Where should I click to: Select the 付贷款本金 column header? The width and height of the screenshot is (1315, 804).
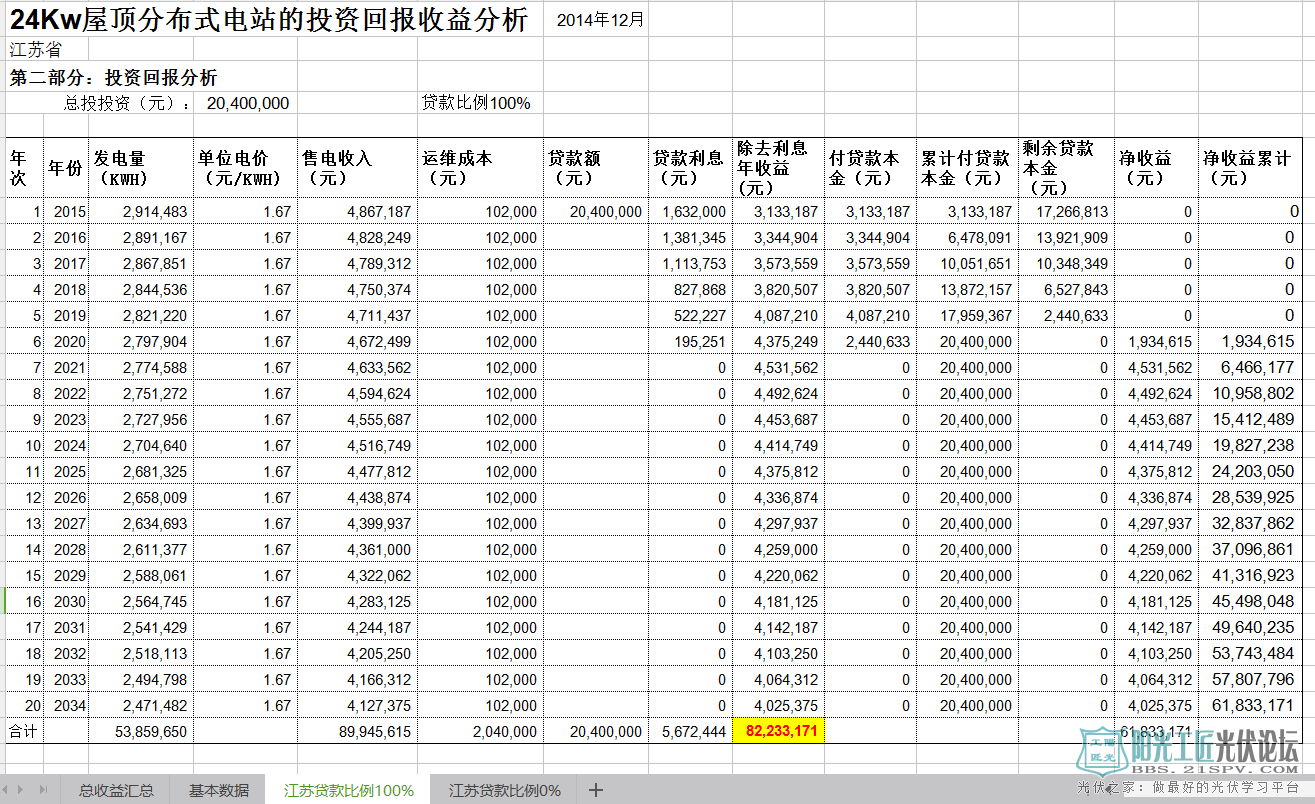point(869,167)
